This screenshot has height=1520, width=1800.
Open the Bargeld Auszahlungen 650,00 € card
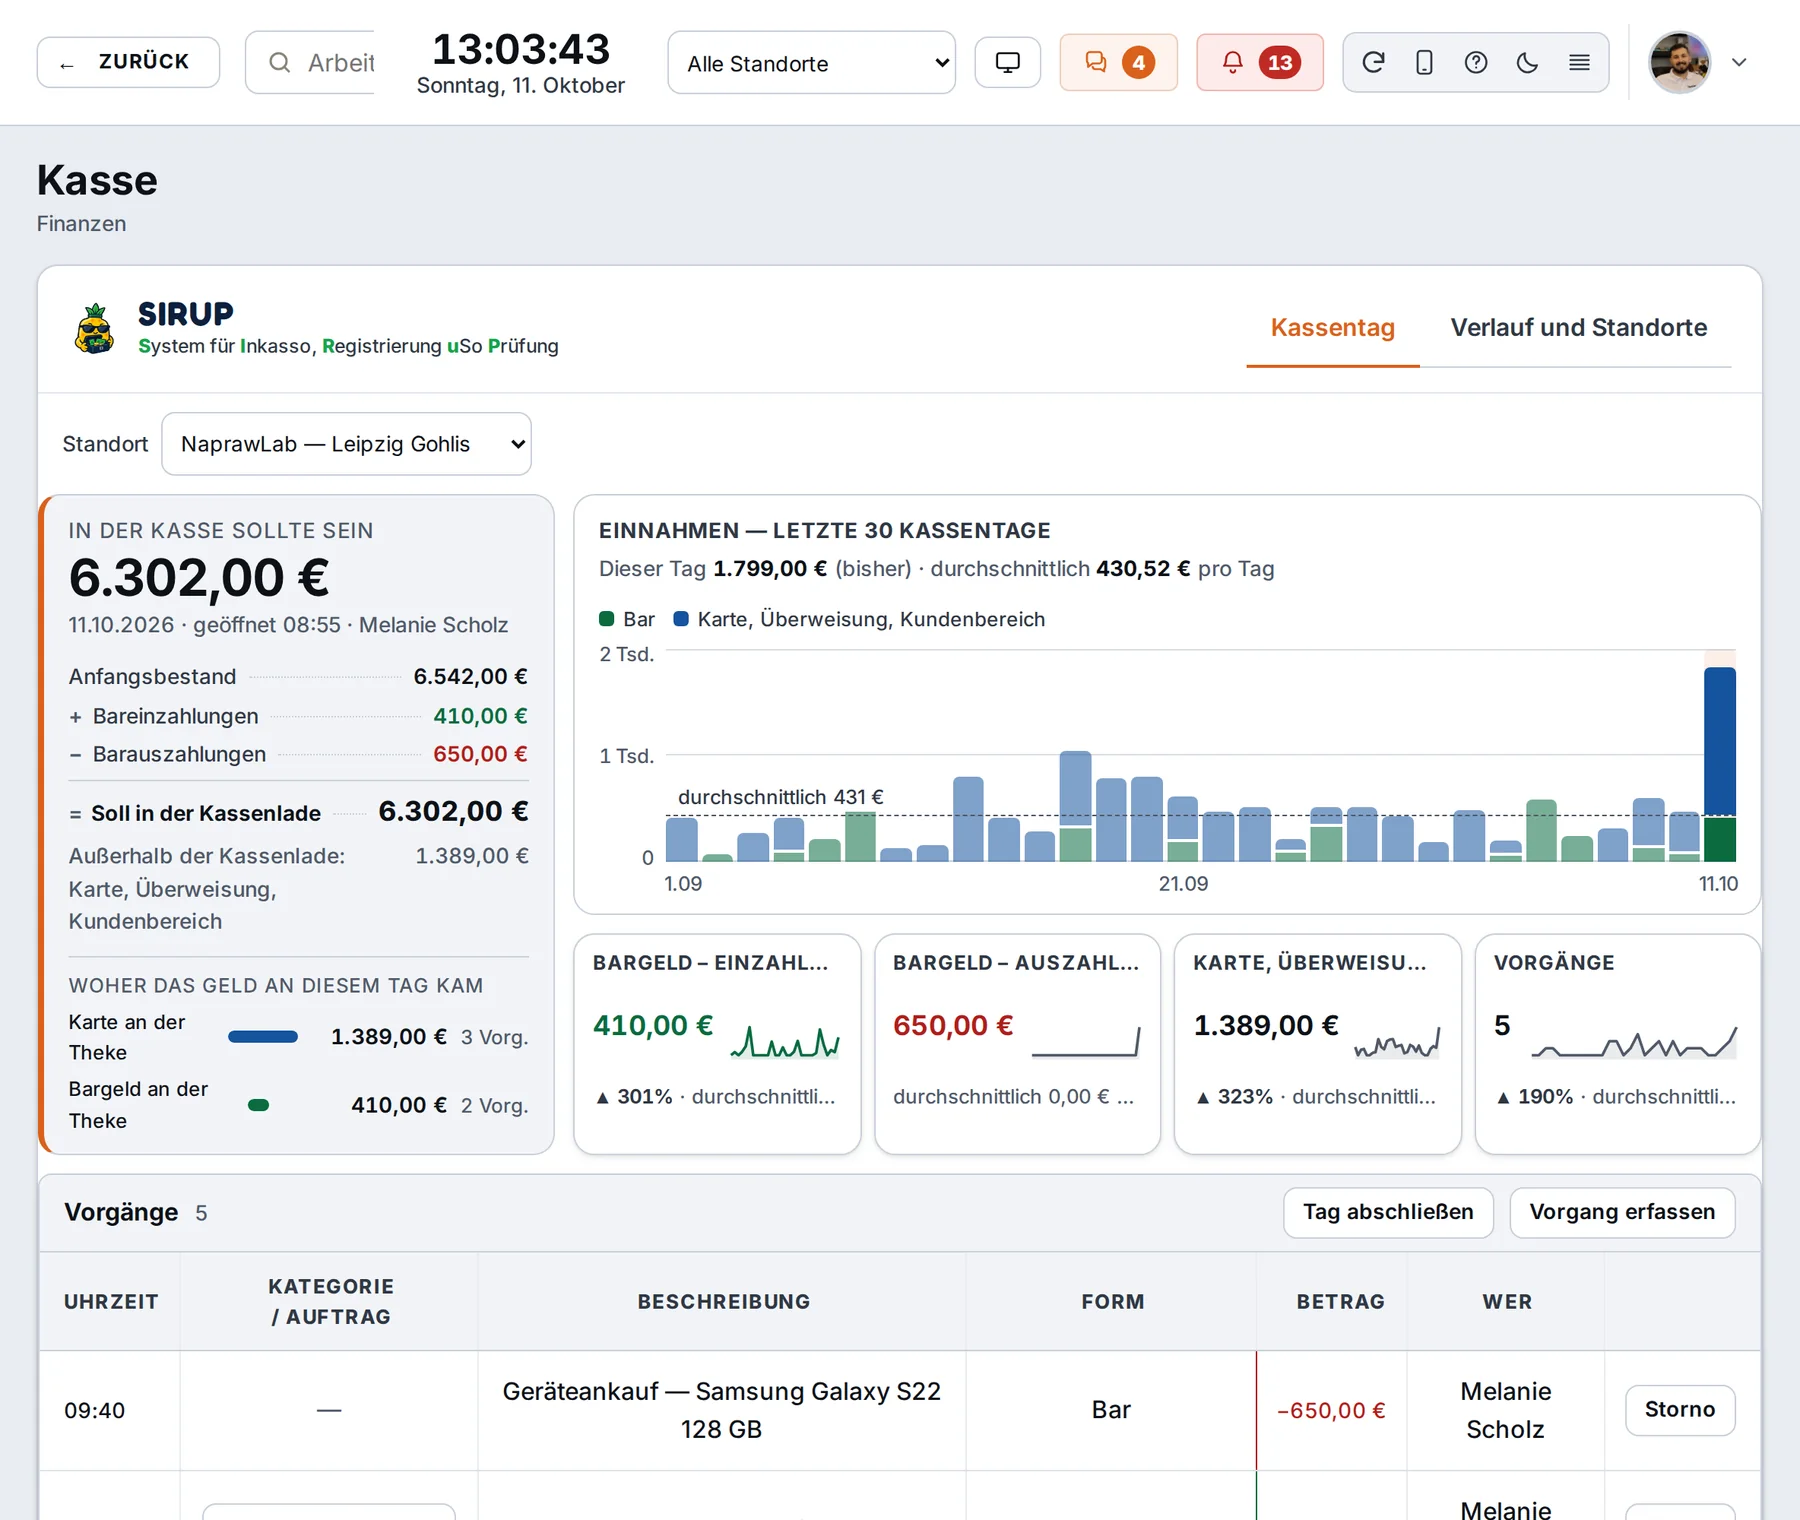(x=1017, y=1044)
